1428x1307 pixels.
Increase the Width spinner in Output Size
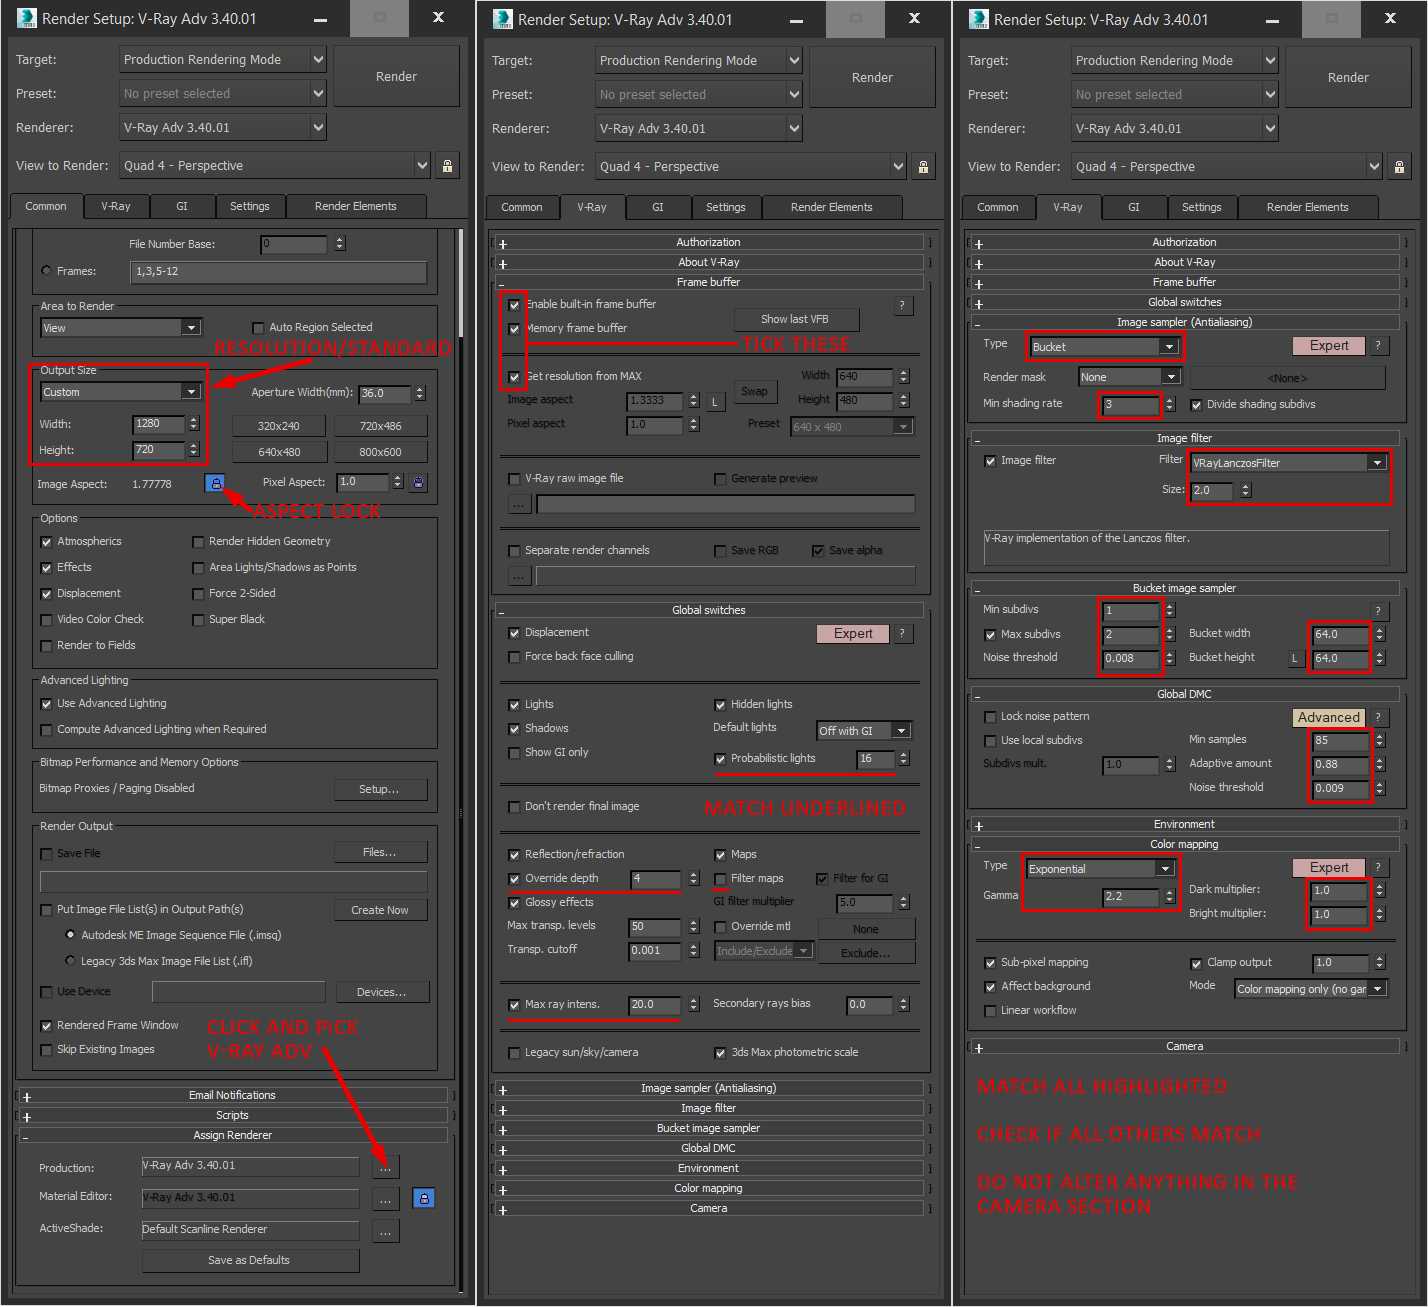coord(194,420)
